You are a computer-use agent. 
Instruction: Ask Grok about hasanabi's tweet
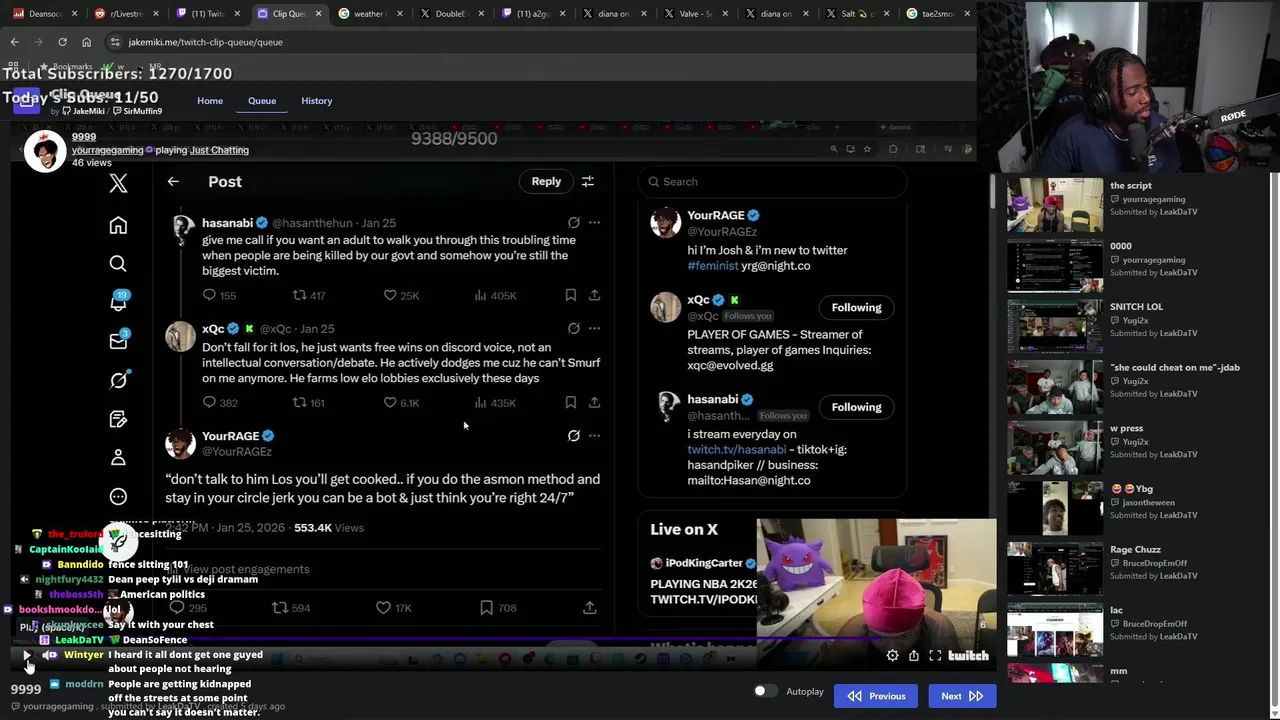click(573, 223)
